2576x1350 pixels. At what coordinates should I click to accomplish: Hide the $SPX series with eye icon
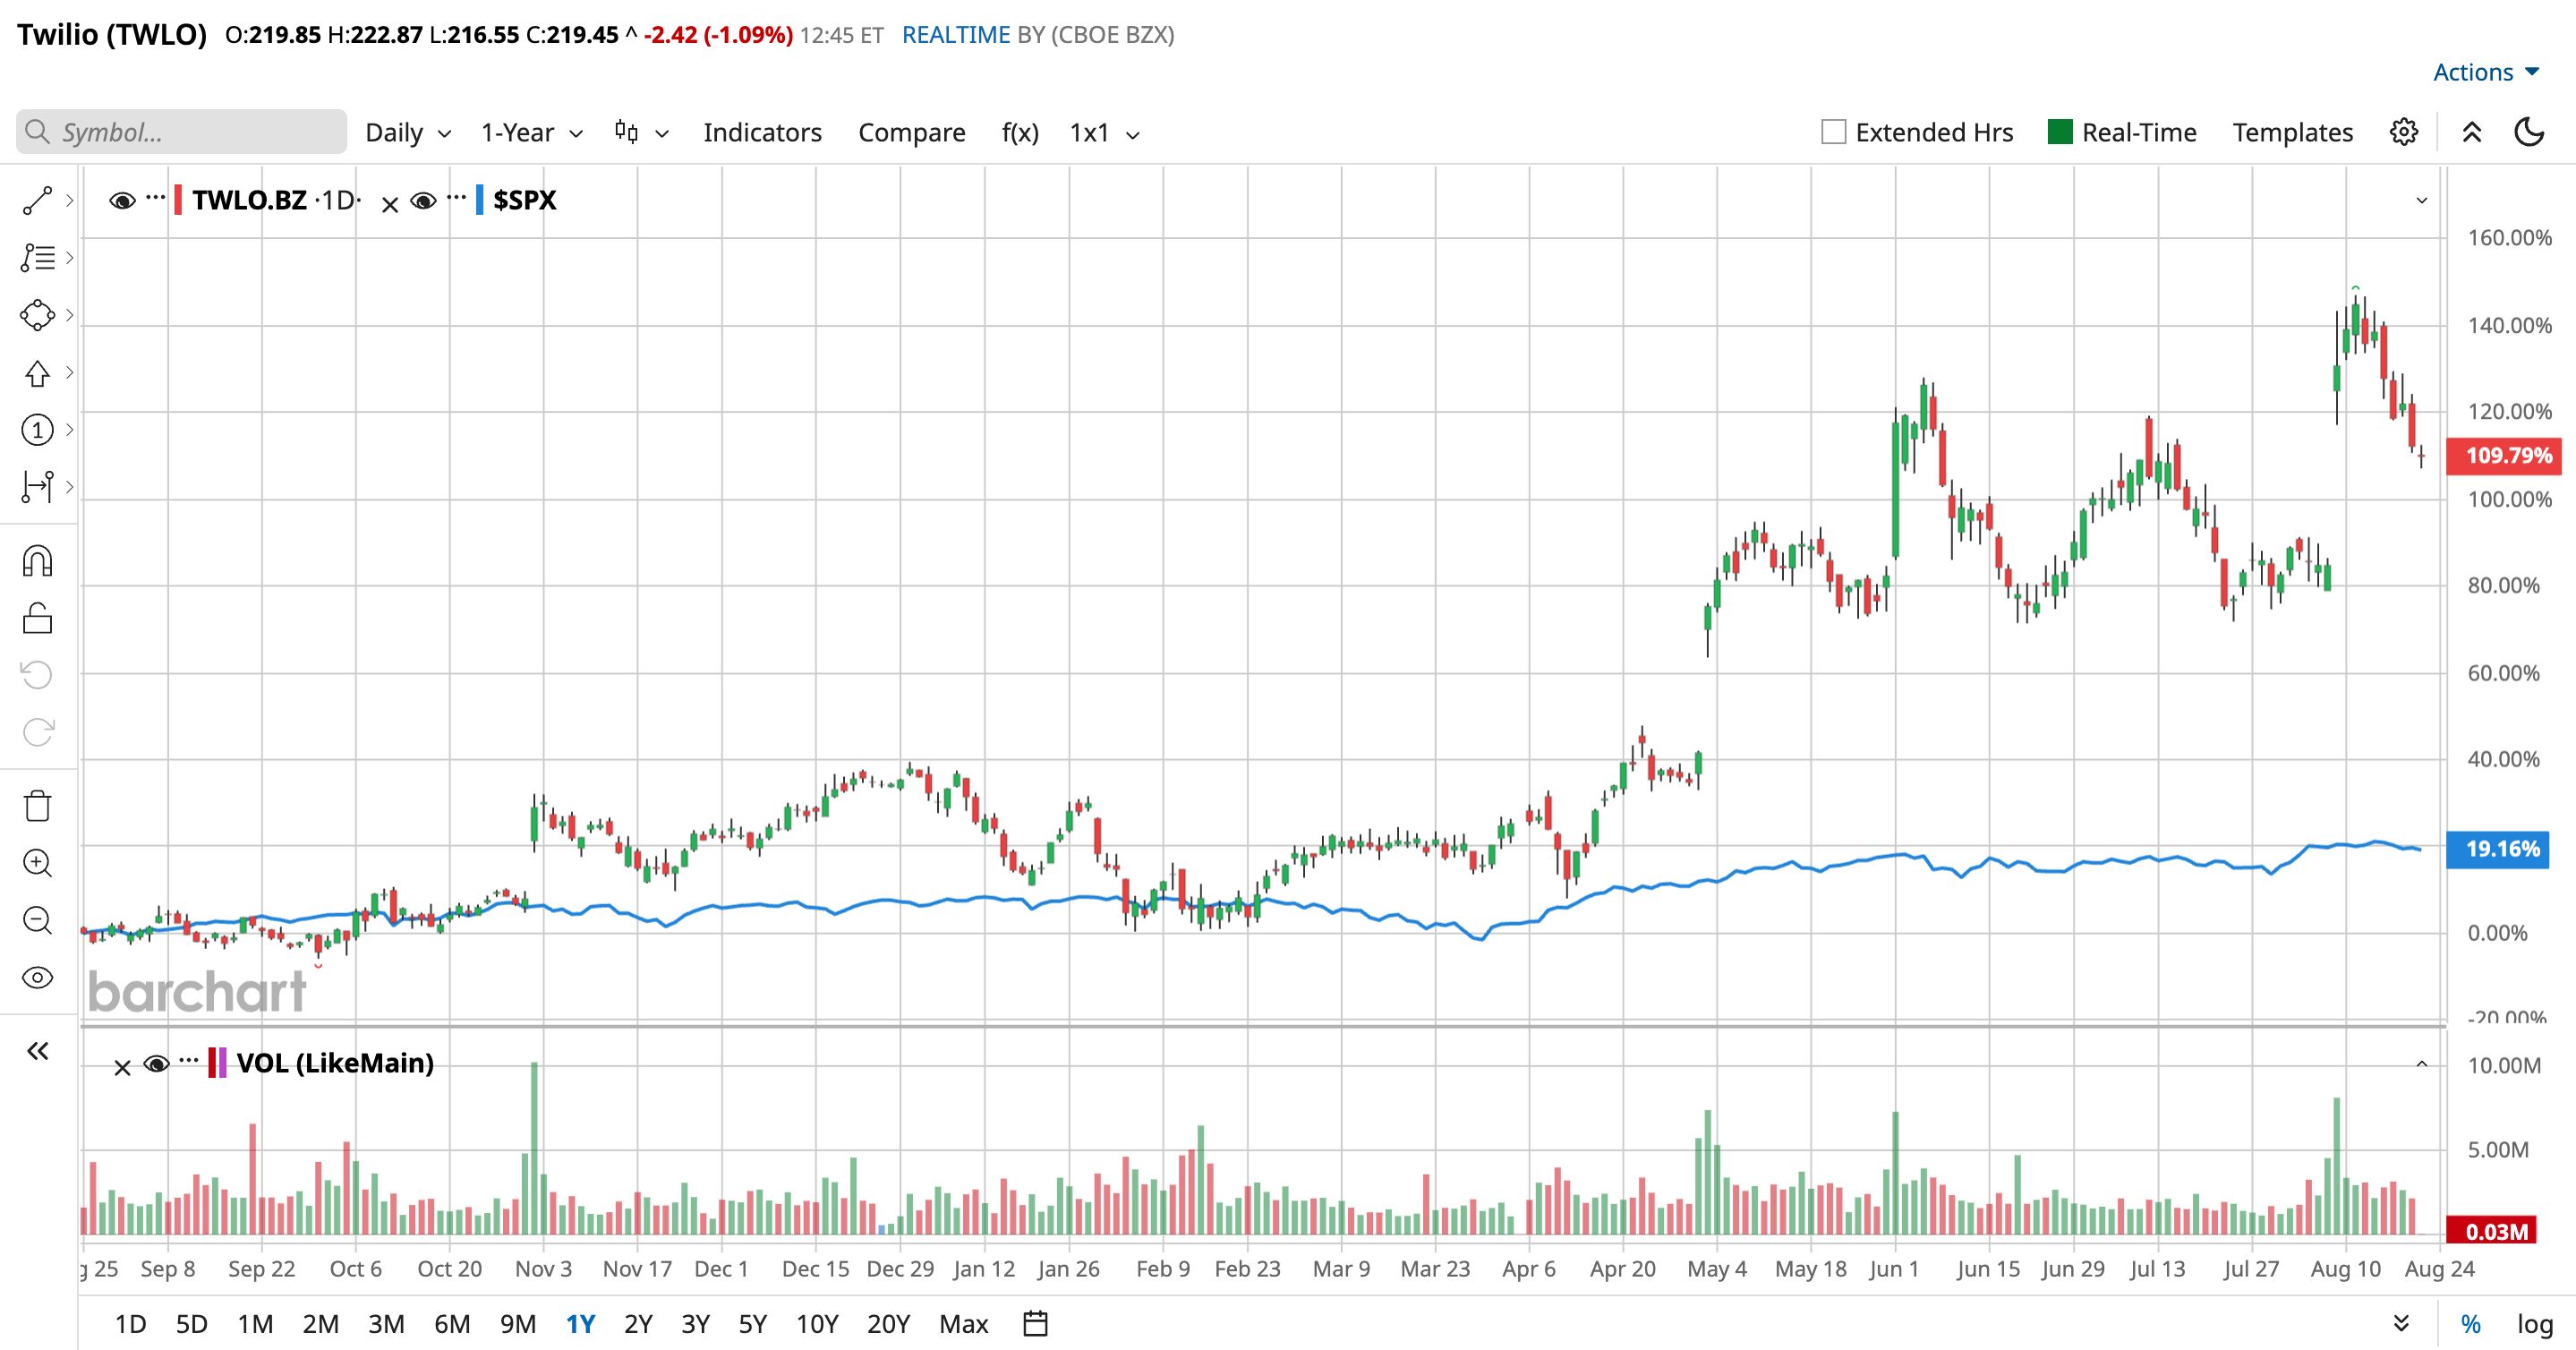click(423, 201)
